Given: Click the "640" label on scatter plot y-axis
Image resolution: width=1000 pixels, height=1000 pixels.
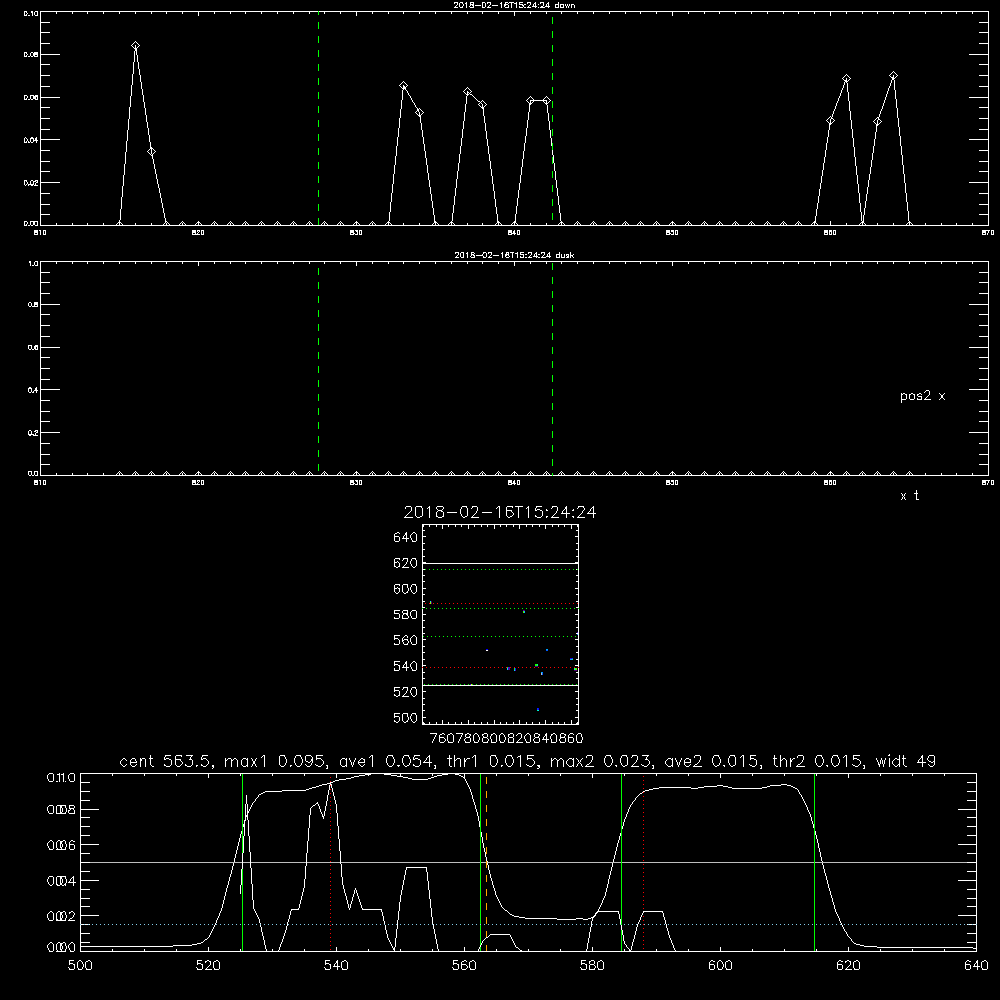Looking at the screenshot, I should 406,537.
